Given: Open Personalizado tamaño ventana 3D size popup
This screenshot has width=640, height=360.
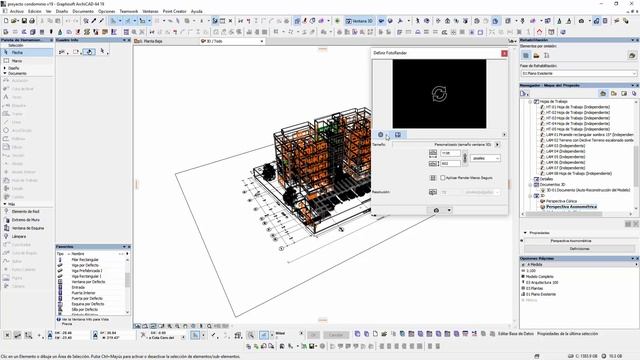Looking at the screenshot, I should coord(497,144).
